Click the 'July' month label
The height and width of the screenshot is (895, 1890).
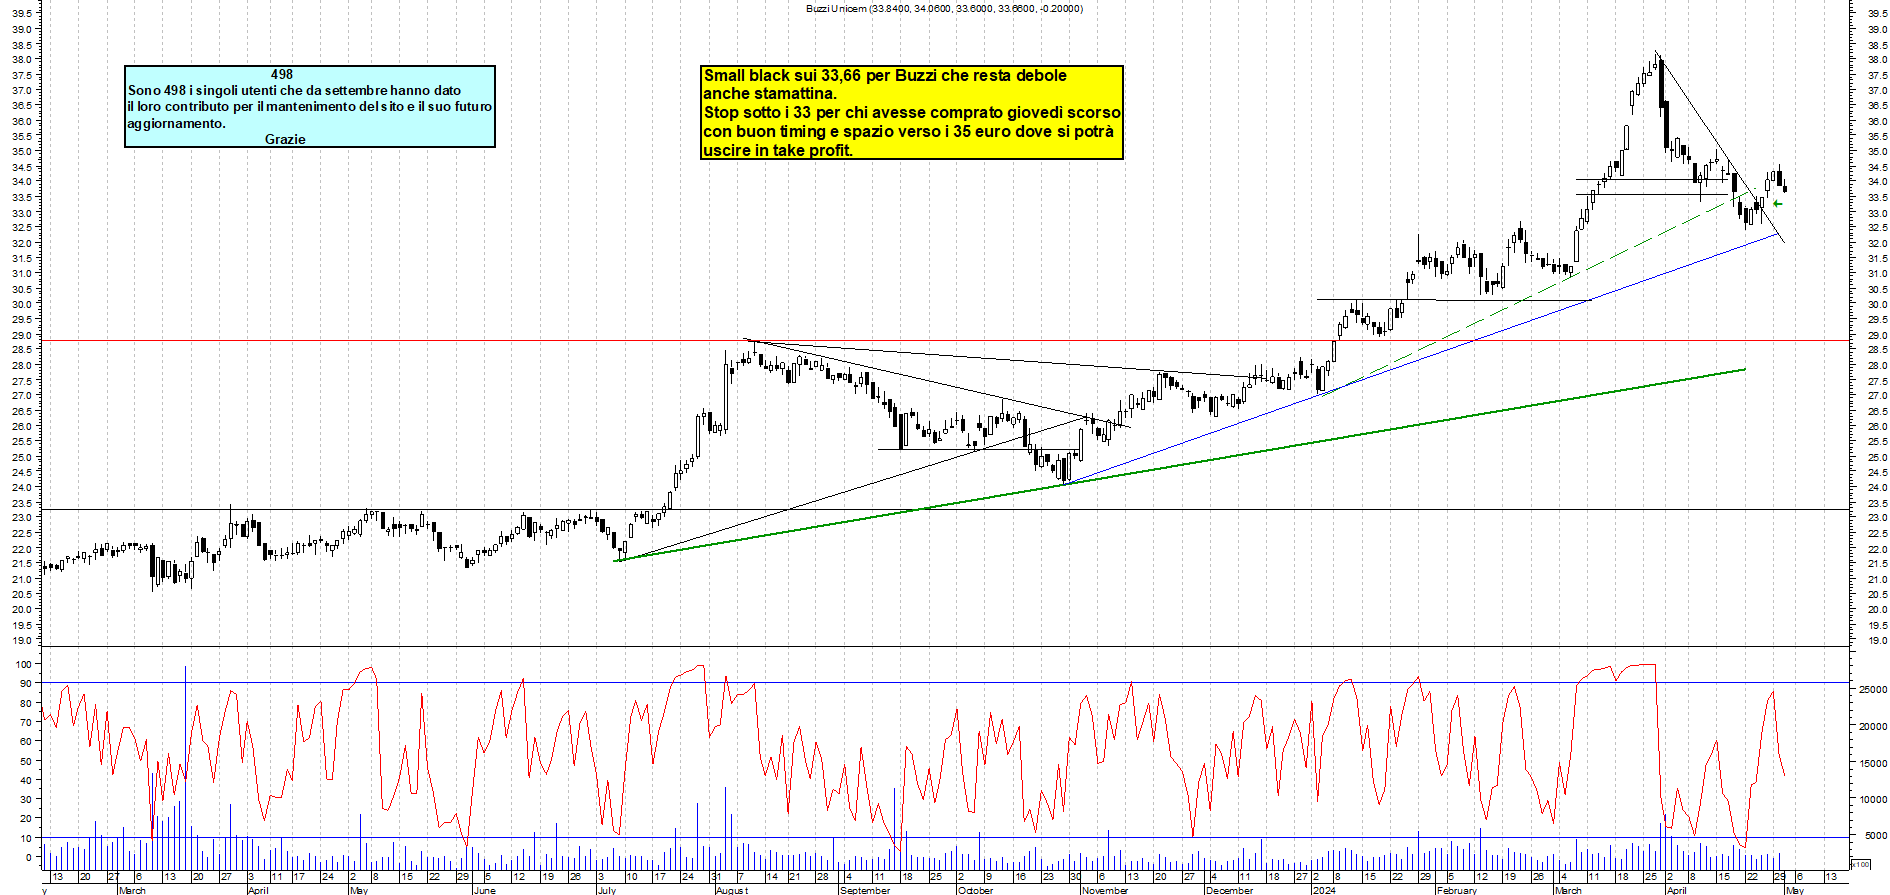point(607,890)
